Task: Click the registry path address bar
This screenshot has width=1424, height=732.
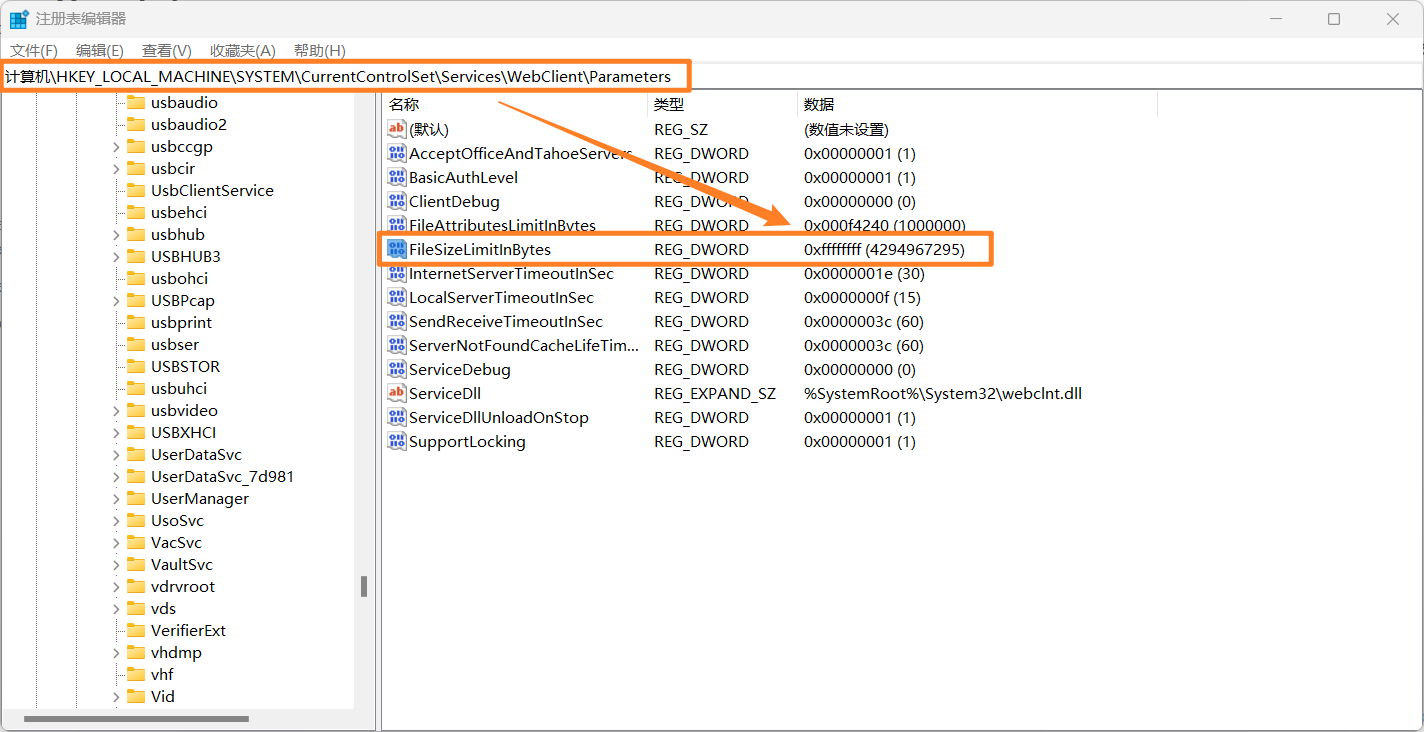Action: click(x=711, y=76)
